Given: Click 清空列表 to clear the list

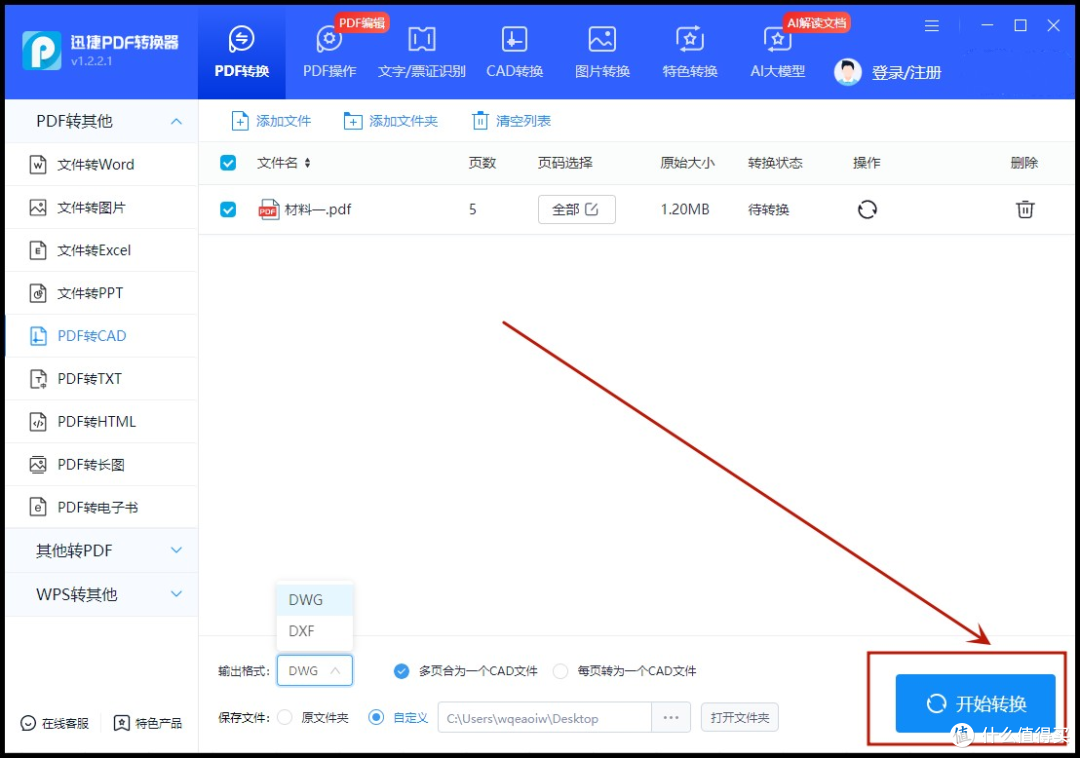Looking at the screenshot, I should pyautogui.click(x=511, y=121).
